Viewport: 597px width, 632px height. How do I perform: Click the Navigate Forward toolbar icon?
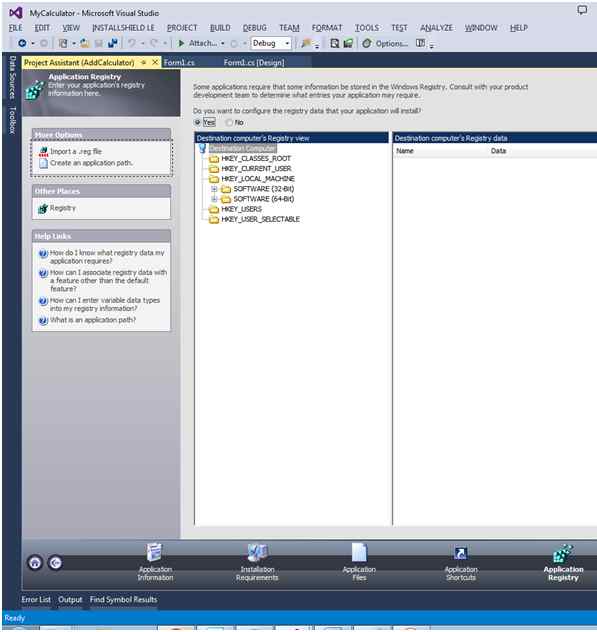44,43
